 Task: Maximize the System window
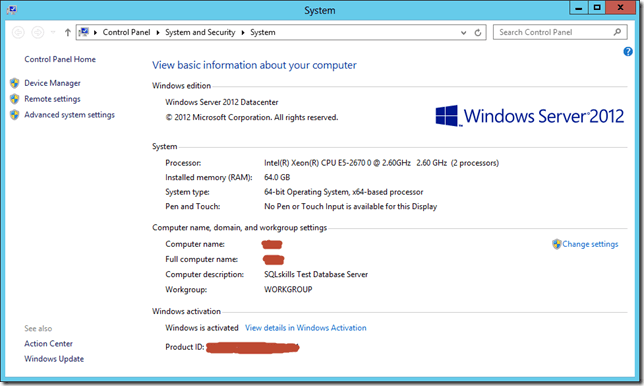point(597,8)
